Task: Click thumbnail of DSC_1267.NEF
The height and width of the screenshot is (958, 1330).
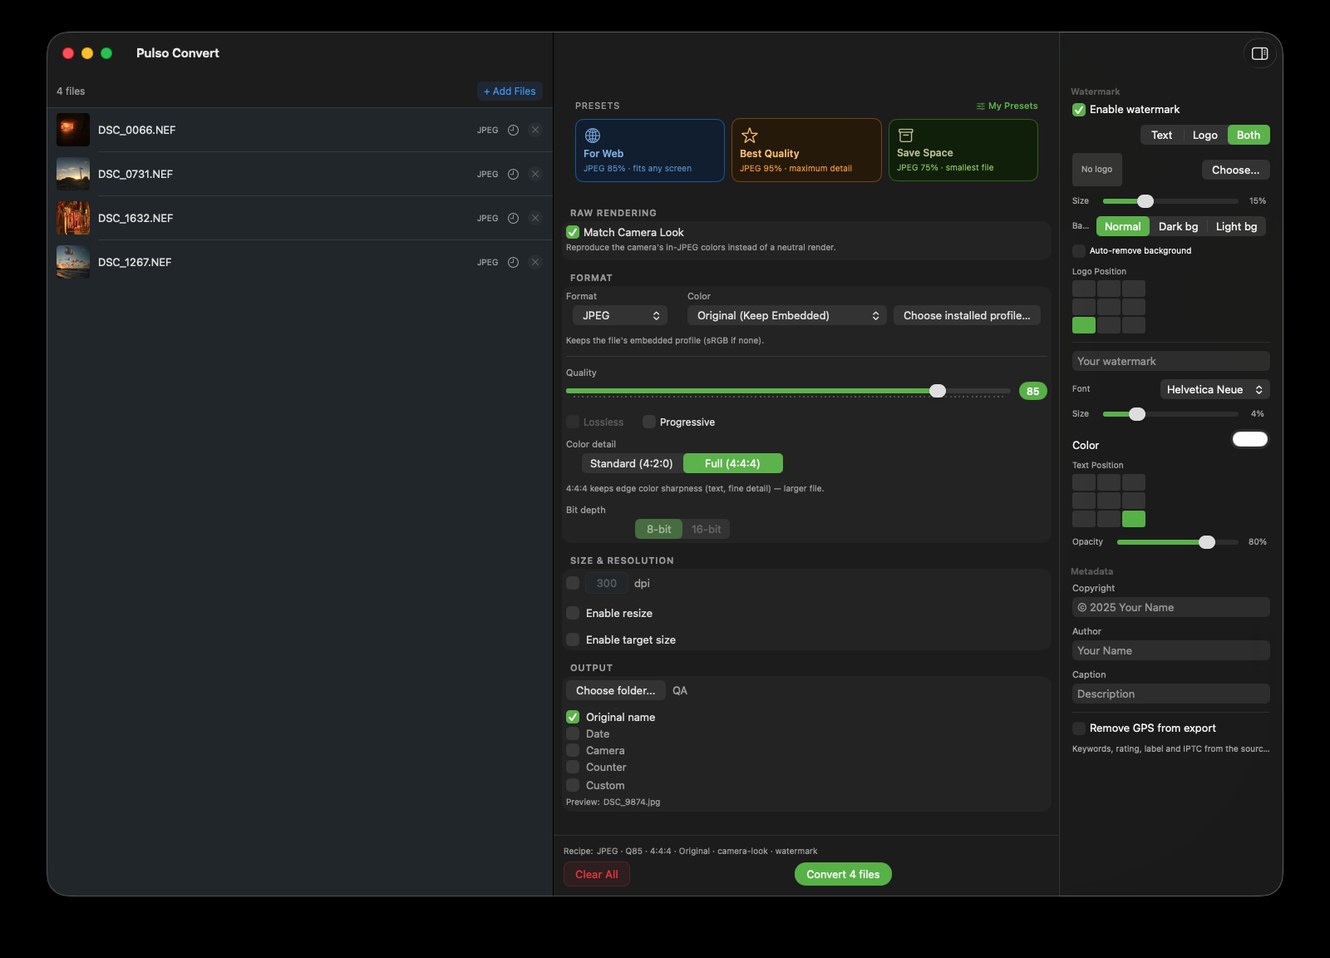Action: [73, 262]
